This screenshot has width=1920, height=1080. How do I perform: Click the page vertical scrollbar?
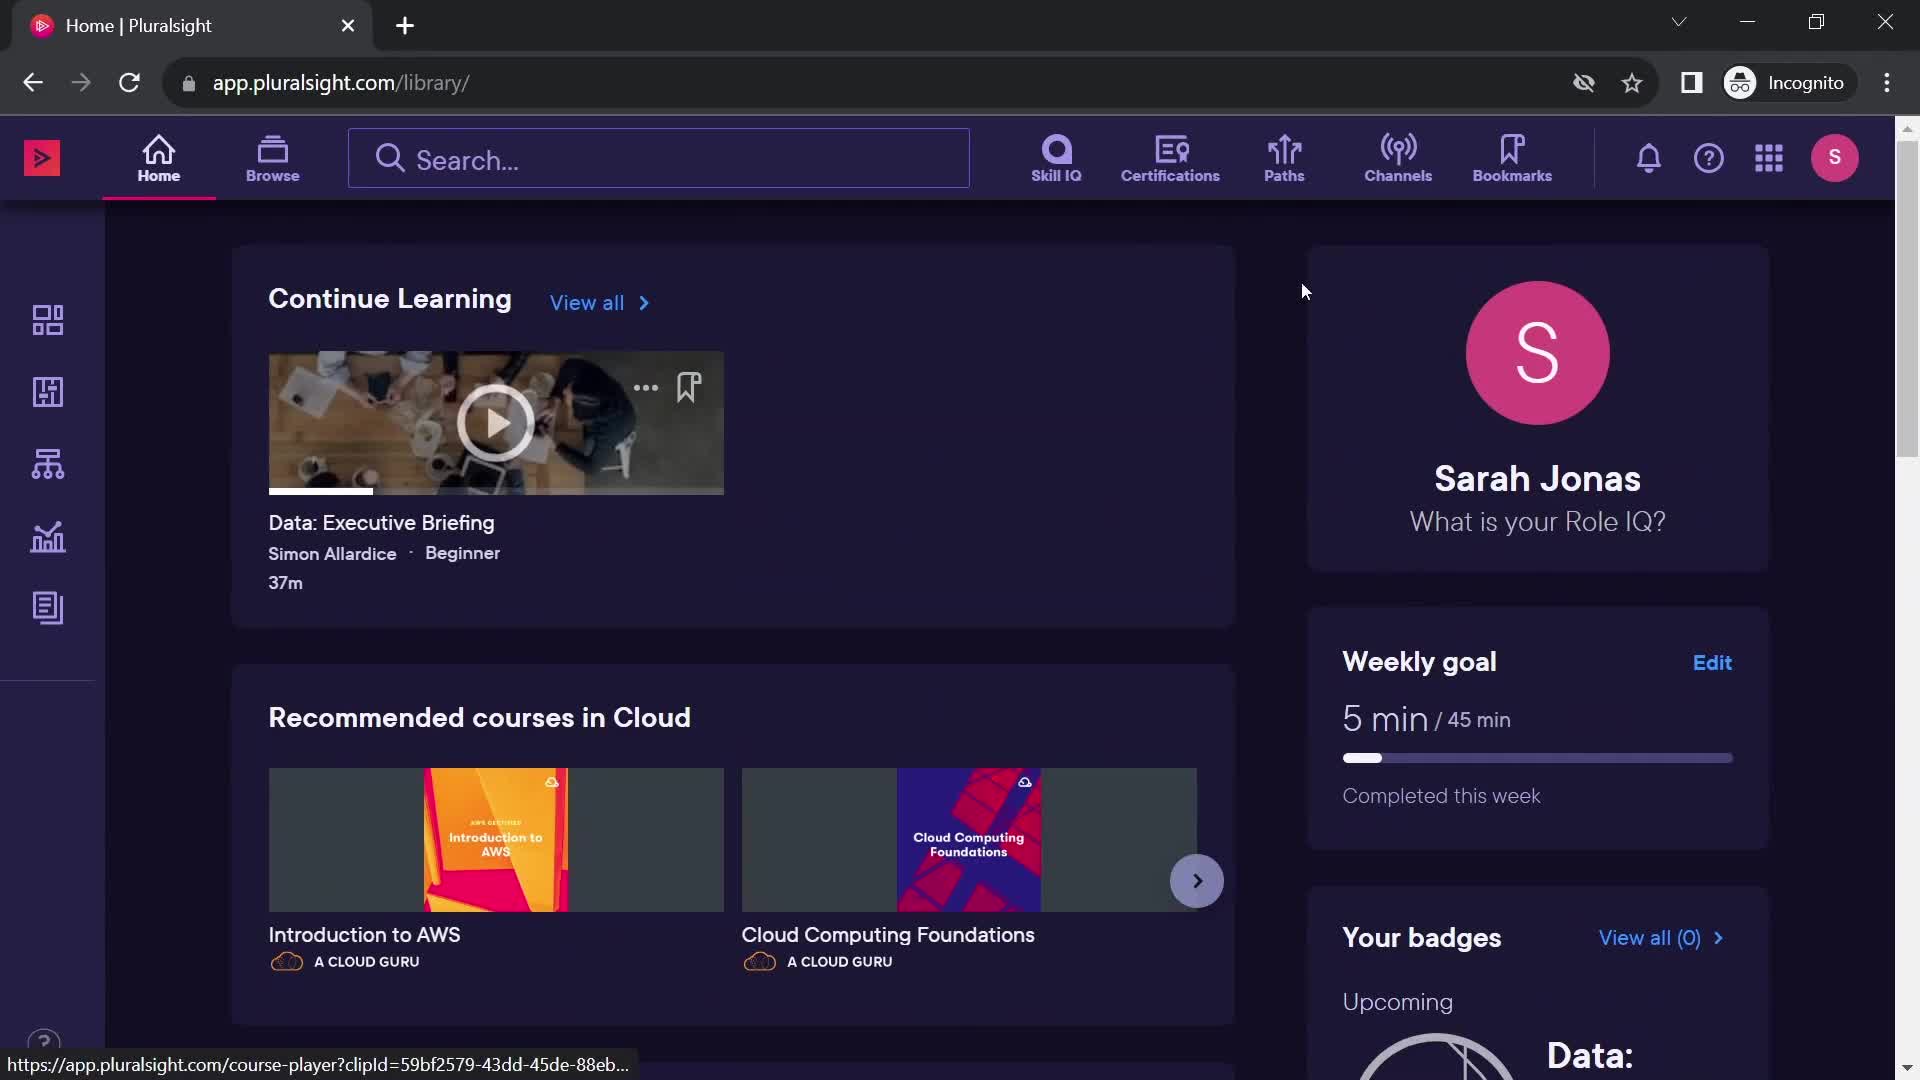(1907, 300)
